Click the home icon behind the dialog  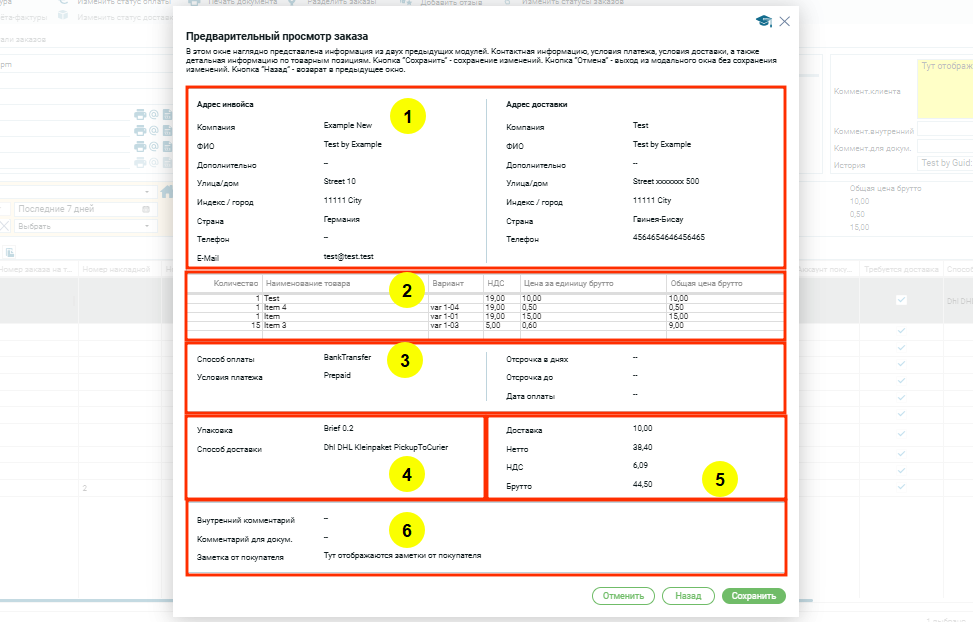168,193
